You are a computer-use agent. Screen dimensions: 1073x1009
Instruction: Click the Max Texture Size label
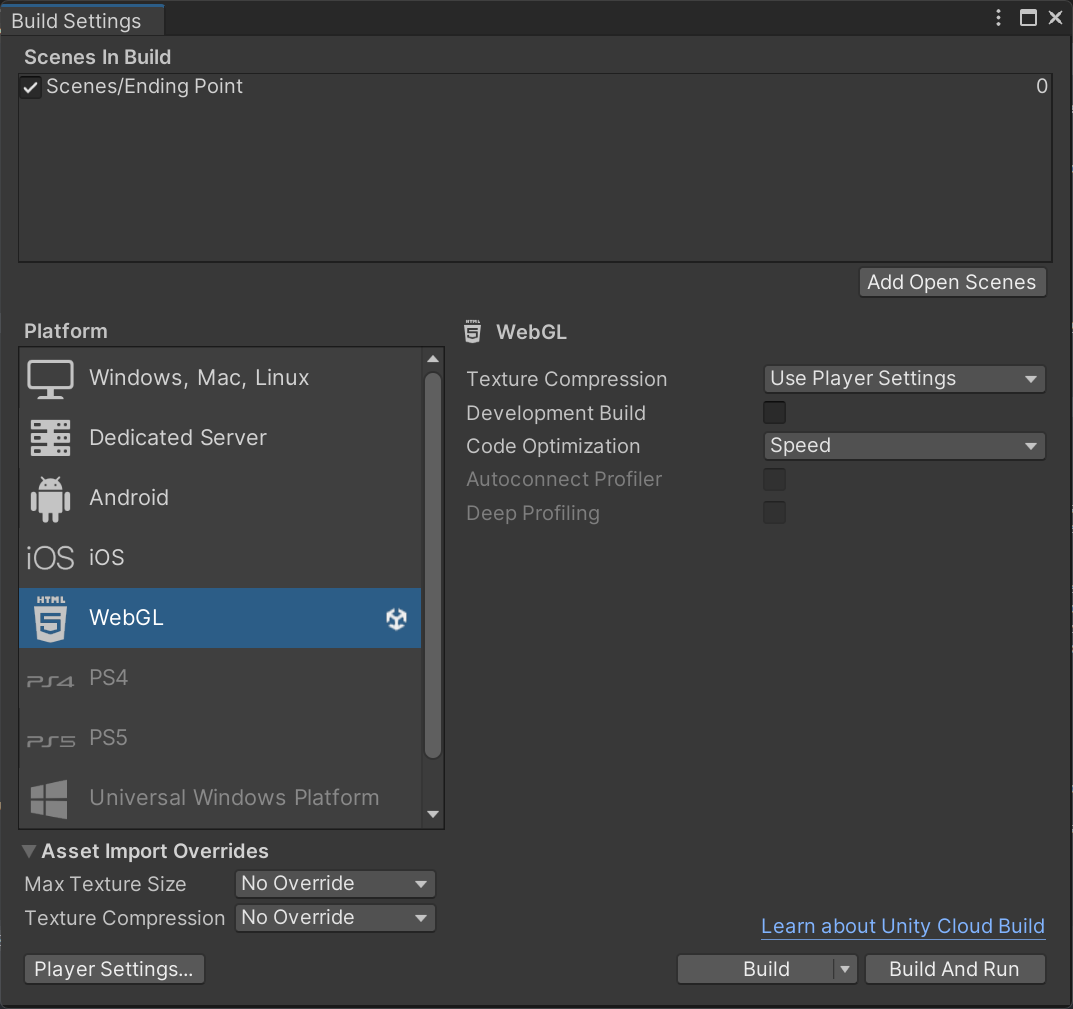(105, 884)
